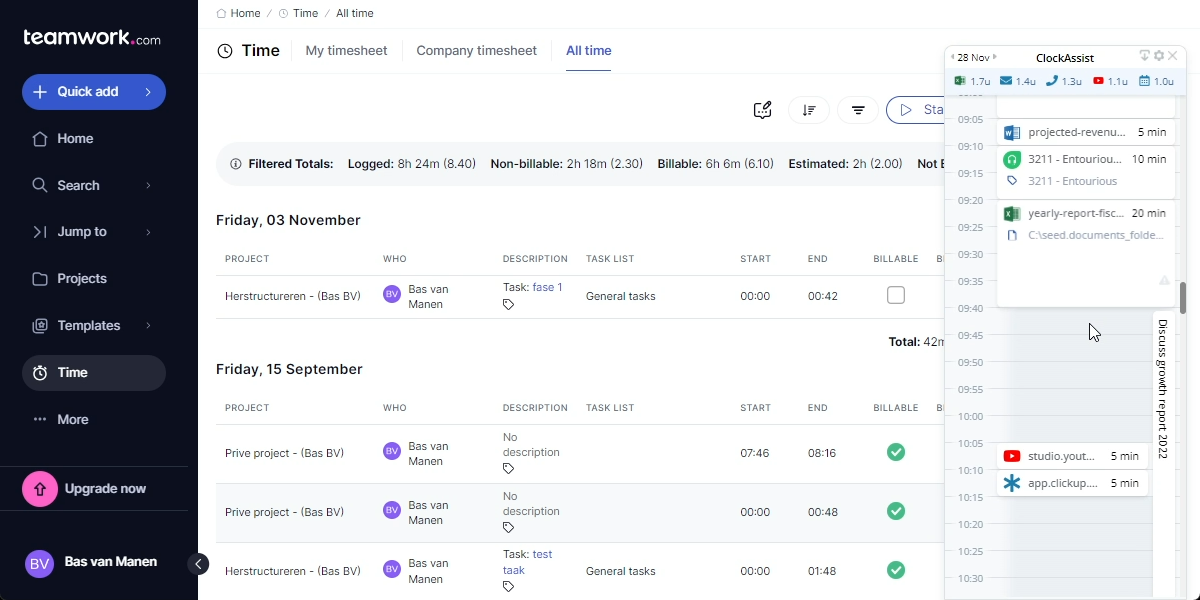Image resolution: width=1200 pixels, height=600 pixels.
Task: Click the tag icon under test taak
Action: point(508,587)
